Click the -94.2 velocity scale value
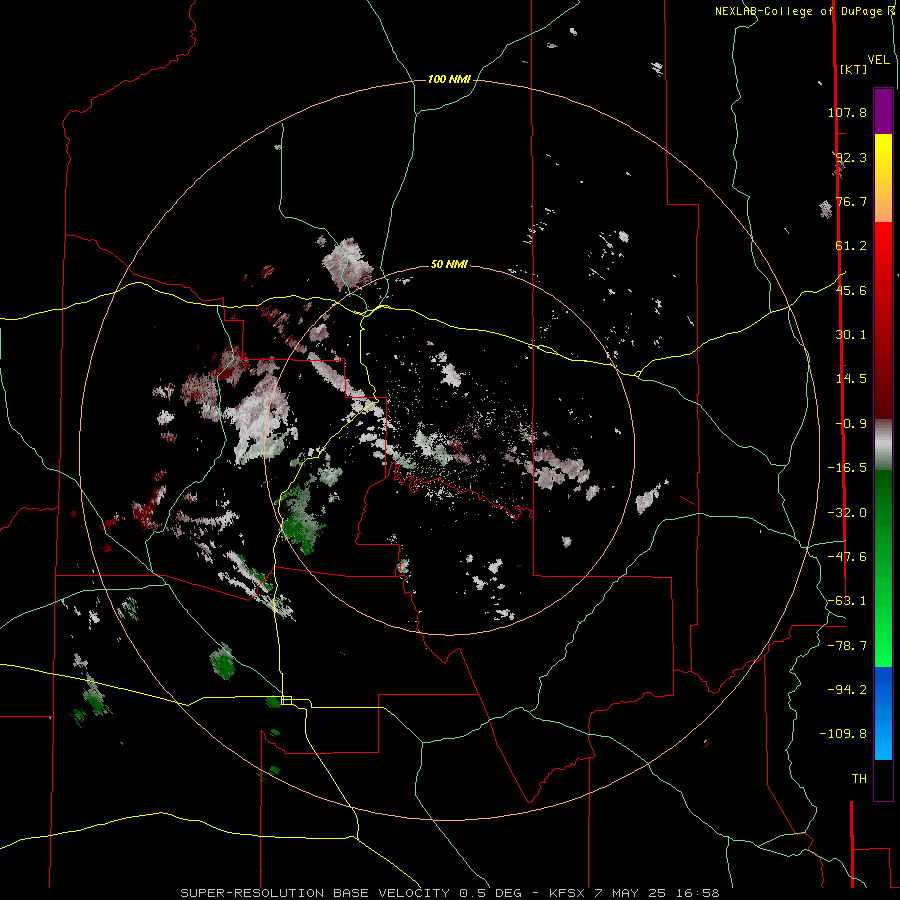This screenshot has width=900, height=900. pos(847,689)
